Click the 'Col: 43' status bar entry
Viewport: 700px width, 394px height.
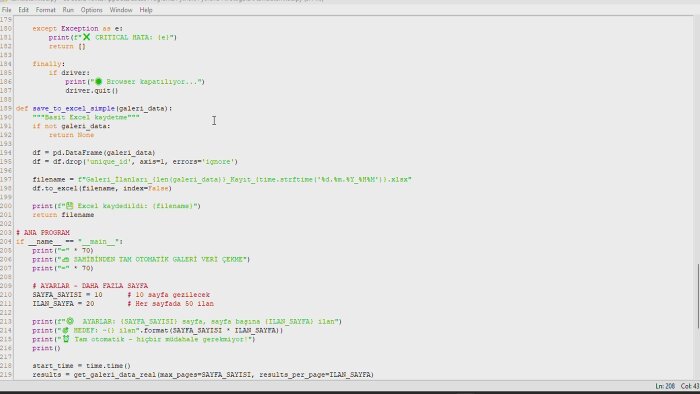pos(690,386)
